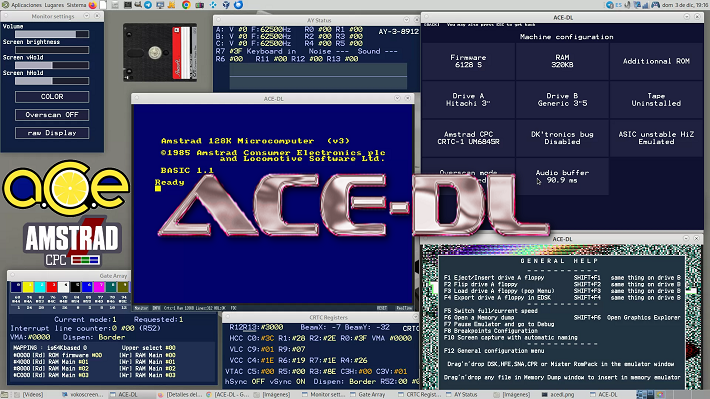Open the Aplicaciones menu
The image size is (710, 399).
point(26,5)
